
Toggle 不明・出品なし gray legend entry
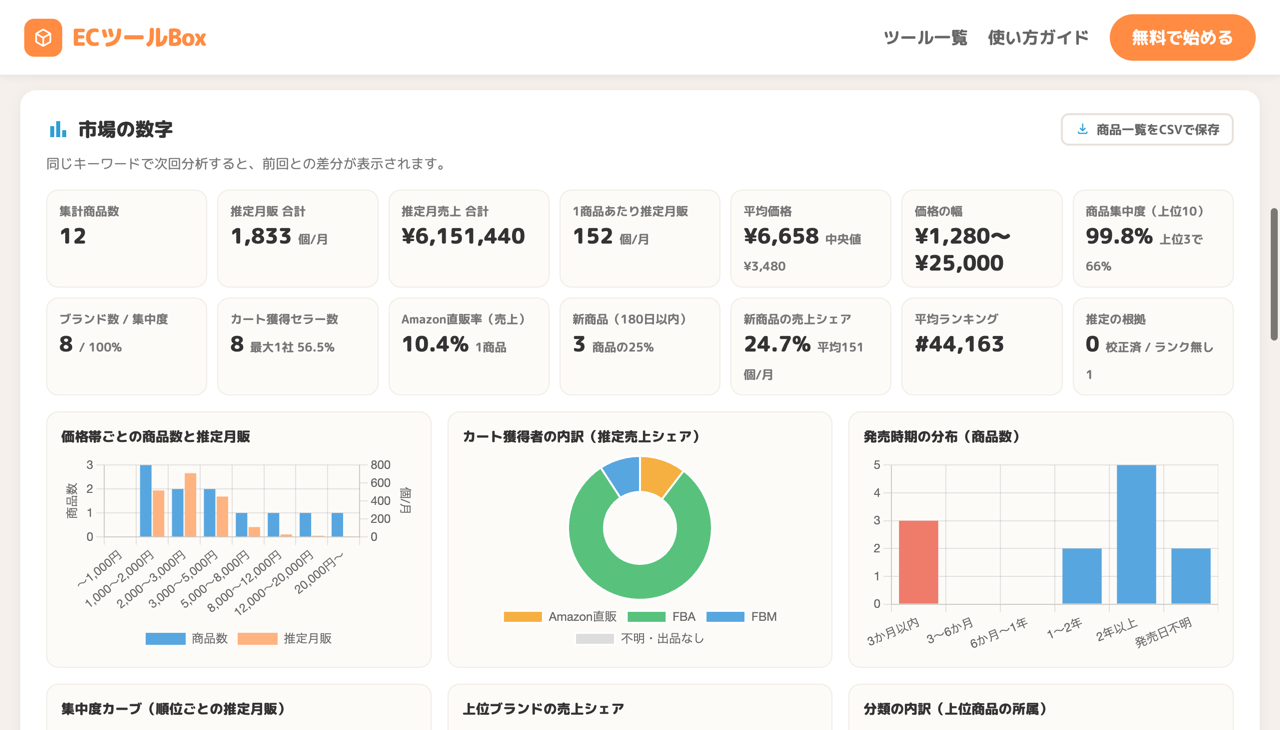[640, 638]
